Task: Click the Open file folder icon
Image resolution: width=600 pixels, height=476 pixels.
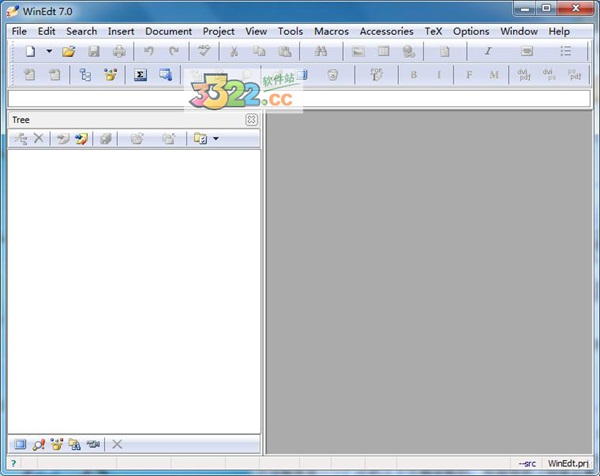Action: (x=69, y=51)
